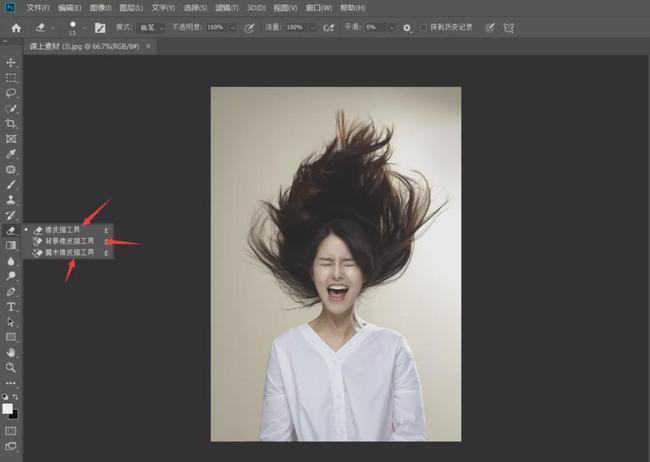The image size is (650, 462).
Task: Click the Eraser tool in toolbar
Action: [11, 230]
